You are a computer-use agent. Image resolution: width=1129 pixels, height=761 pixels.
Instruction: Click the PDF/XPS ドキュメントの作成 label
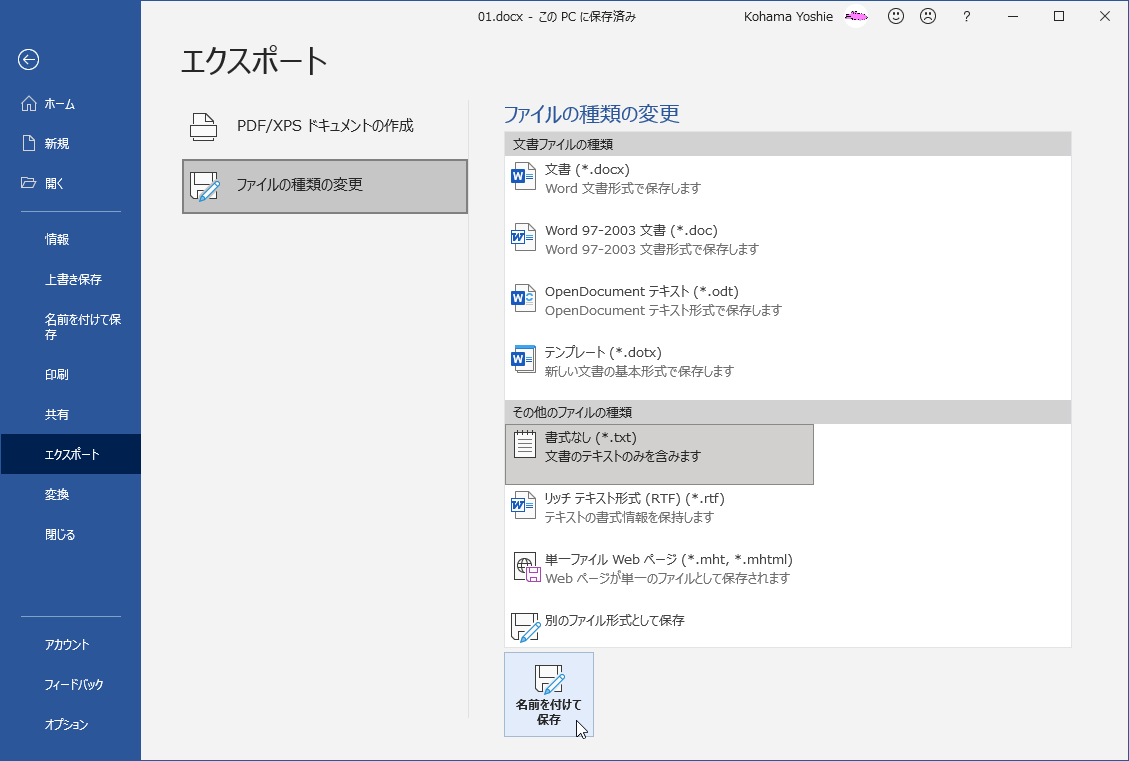point(325,126)
